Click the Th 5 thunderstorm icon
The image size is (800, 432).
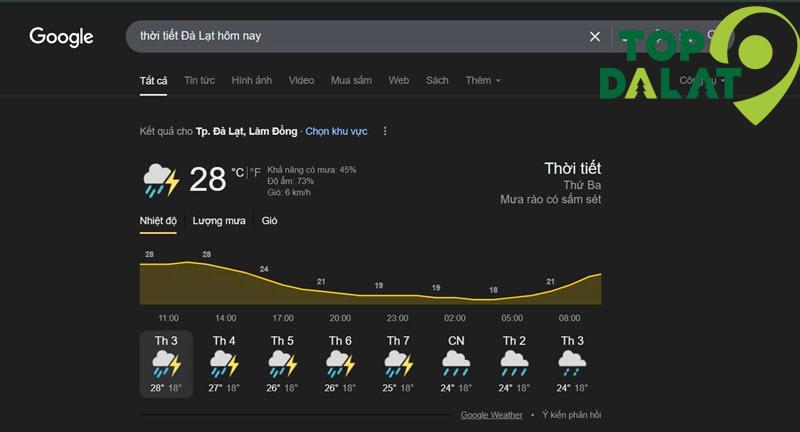[283, 364]
